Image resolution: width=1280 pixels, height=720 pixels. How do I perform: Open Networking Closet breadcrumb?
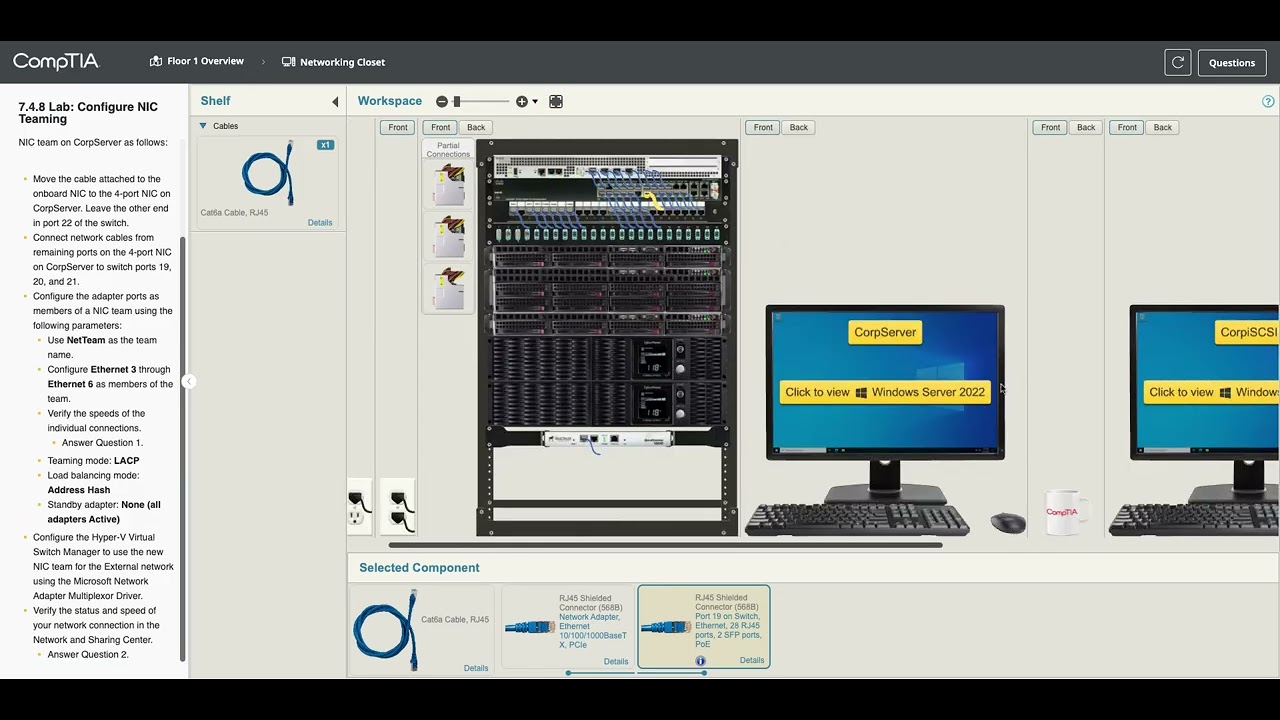[x=342, y=62]
